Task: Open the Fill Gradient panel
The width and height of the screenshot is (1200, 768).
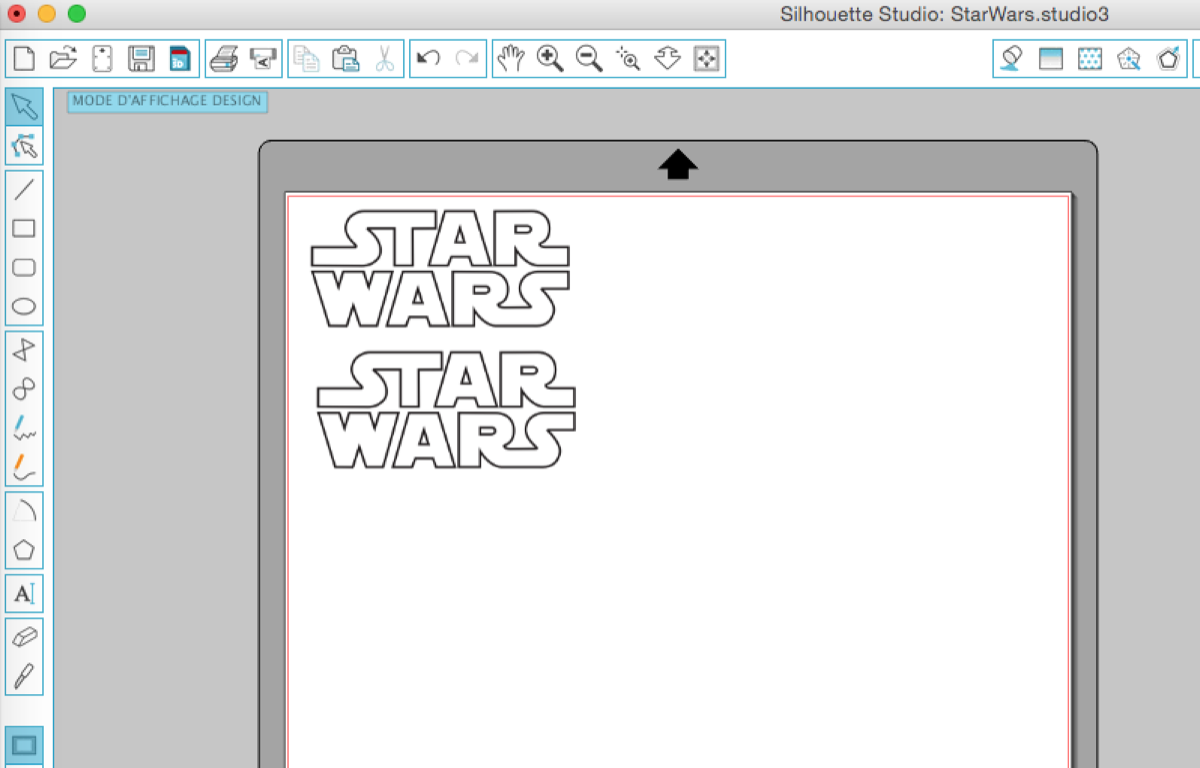Action: 1050,58
